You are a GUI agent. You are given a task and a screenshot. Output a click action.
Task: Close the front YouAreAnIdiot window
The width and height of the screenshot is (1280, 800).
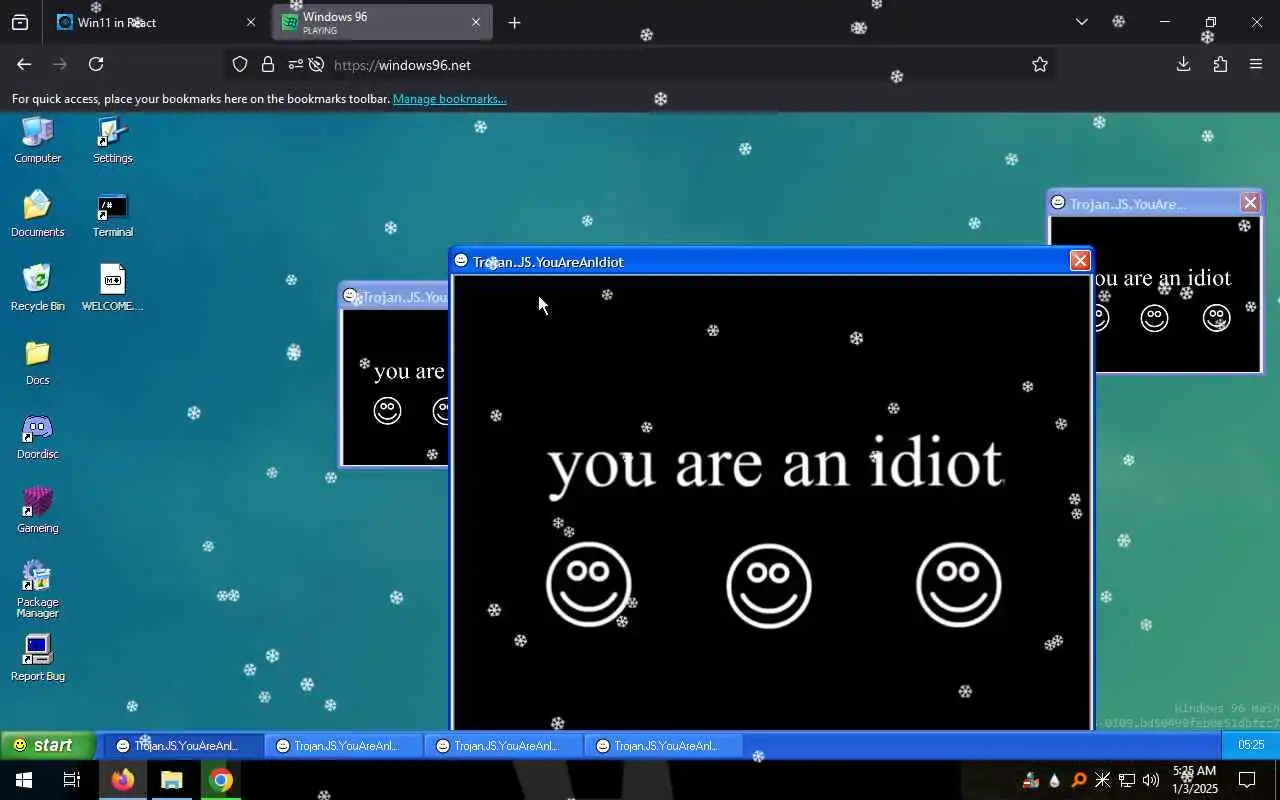click(x=1080, y=261)
